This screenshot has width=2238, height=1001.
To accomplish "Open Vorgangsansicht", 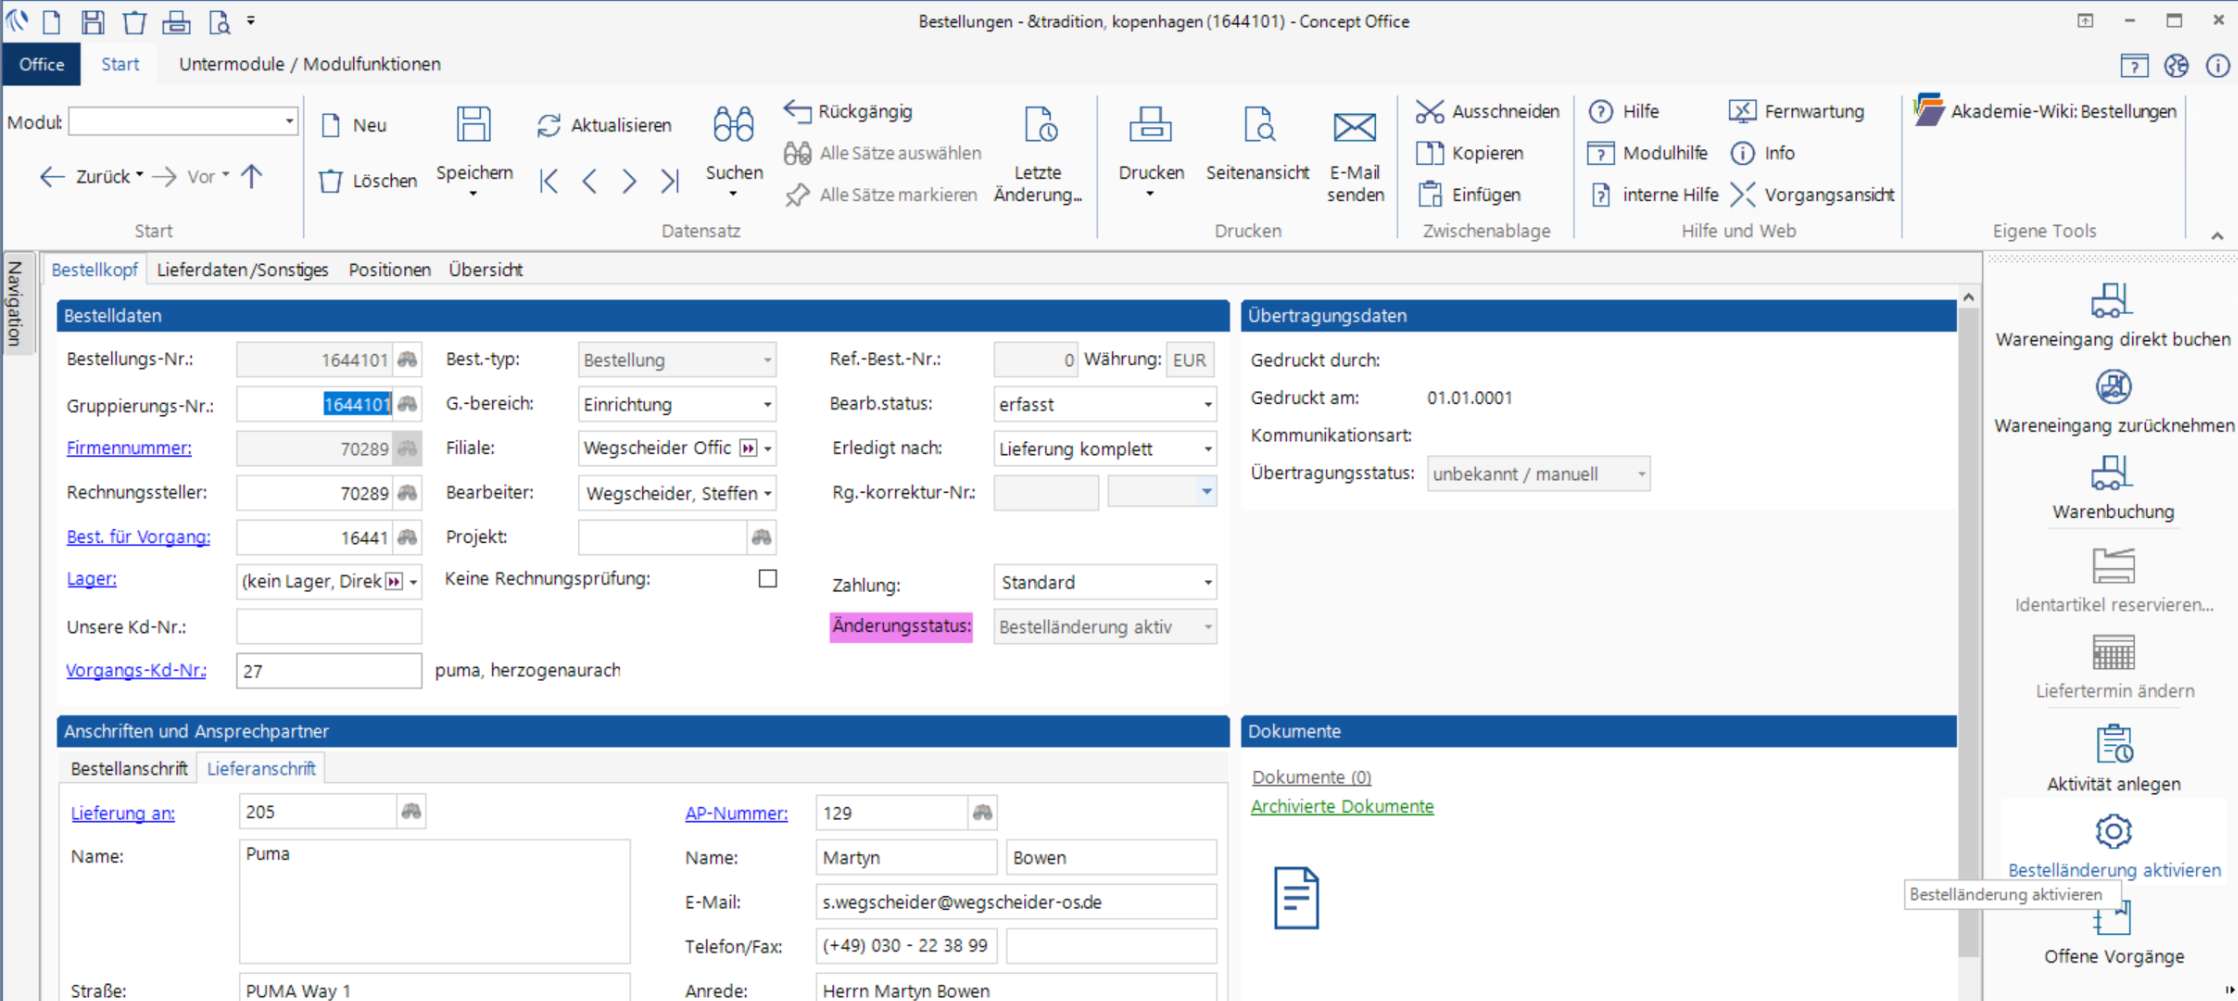I will click(1812, 195).
